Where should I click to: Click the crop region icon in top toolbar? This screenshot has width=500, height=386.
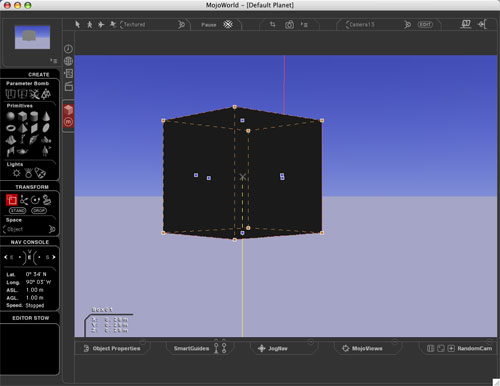(x=273, y=24)
